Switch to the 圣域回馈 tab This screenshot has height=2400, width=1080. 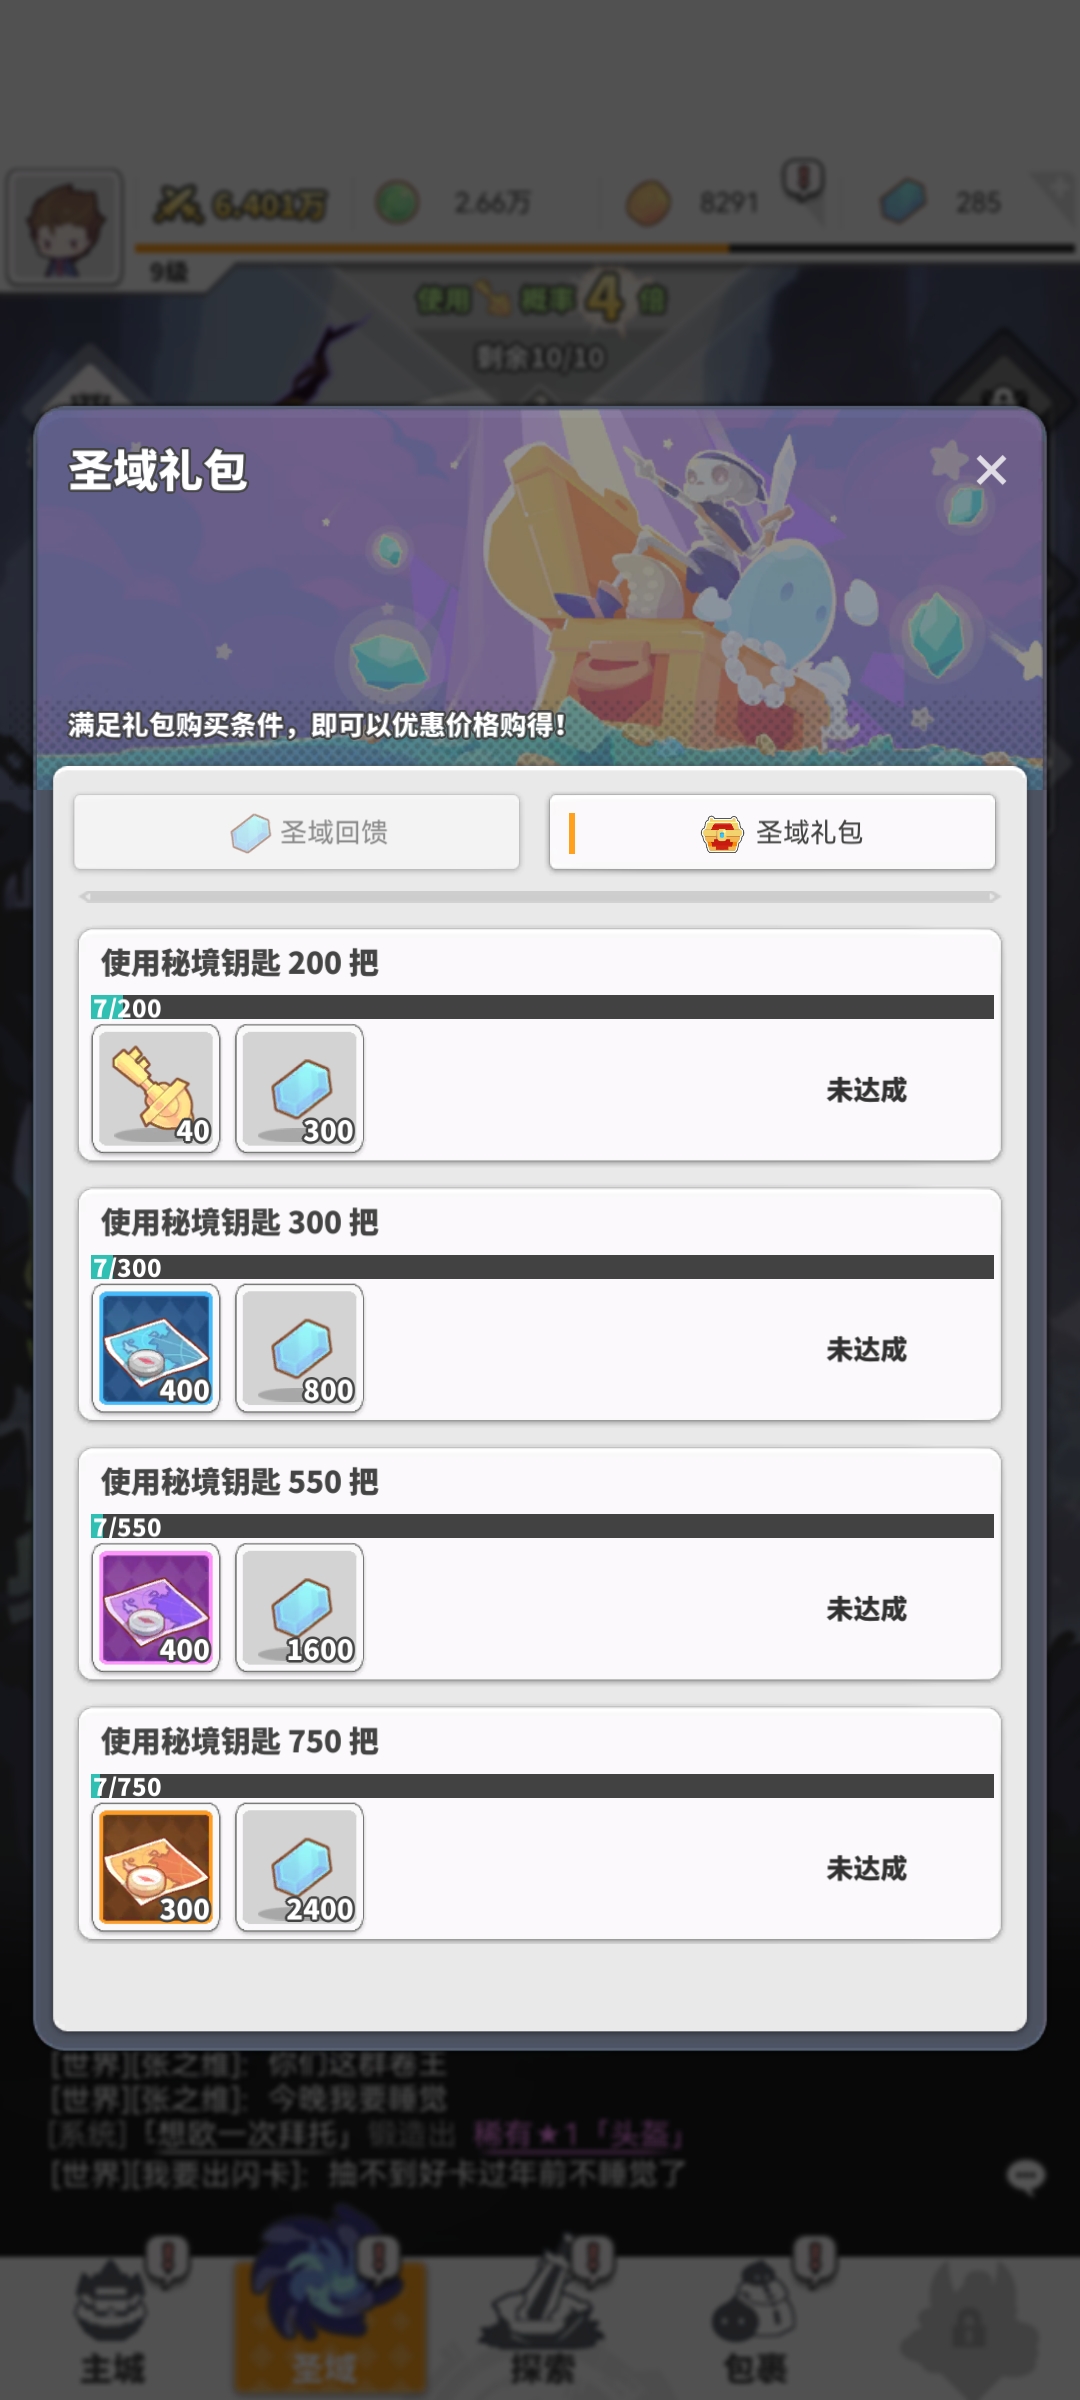pyautogui.click(x=296, y=832)
